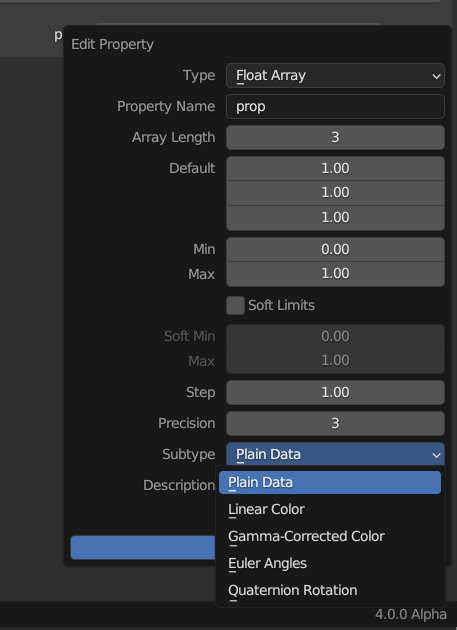This screenshot has width=457, height=630.
Task: Click the Property Name field containing prop
Action: click(335, 106)
